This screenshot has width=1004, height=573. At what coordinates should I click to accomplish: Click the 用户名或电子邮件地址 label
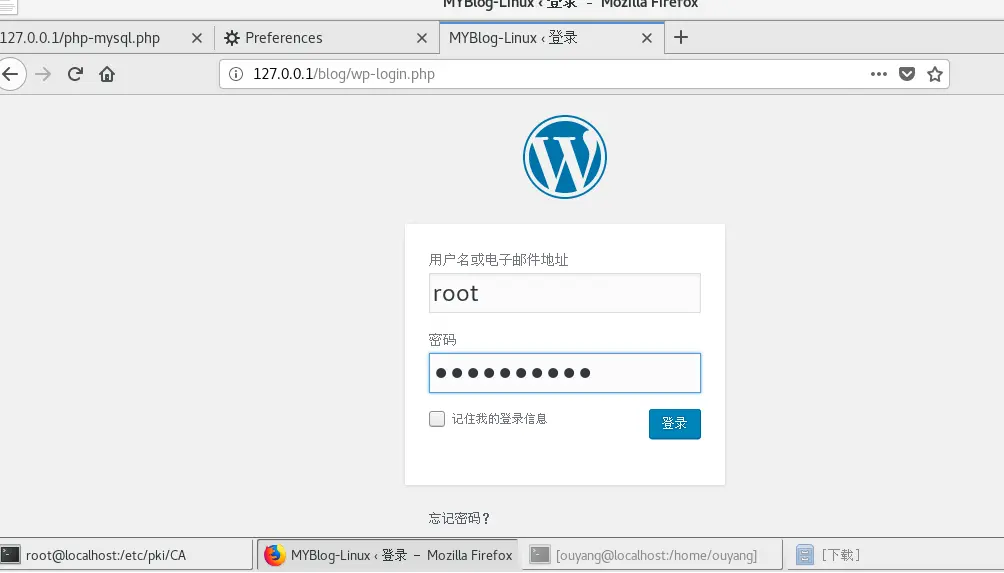pos(498,260)
